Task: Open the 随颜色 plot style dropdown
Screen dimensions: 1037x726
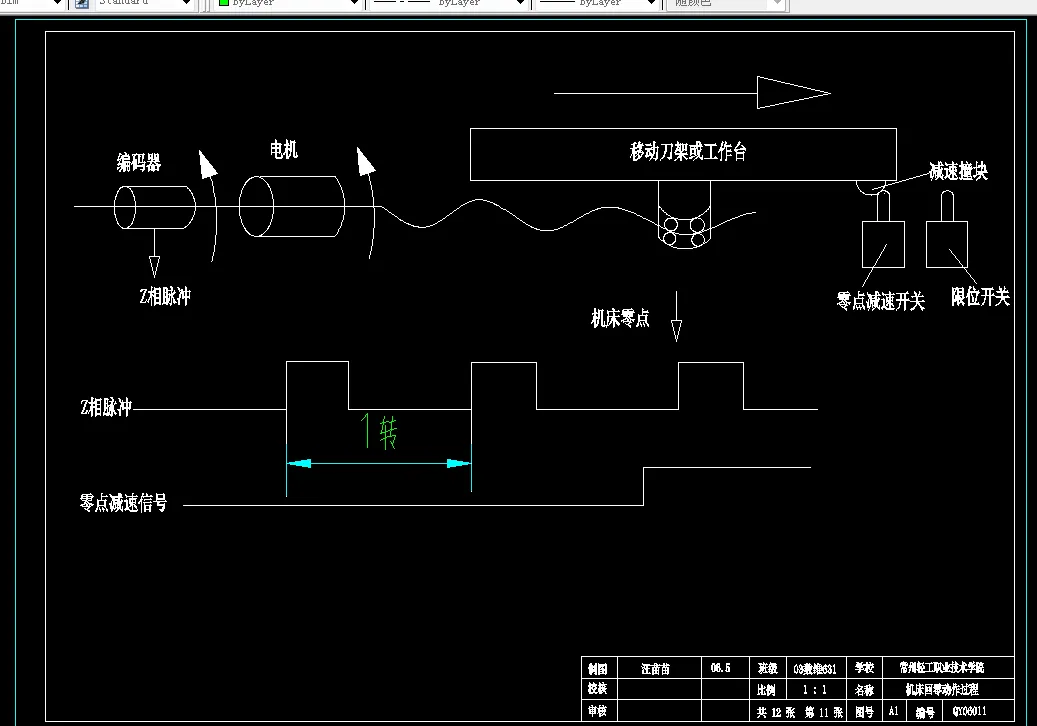Action: [777, 4]
